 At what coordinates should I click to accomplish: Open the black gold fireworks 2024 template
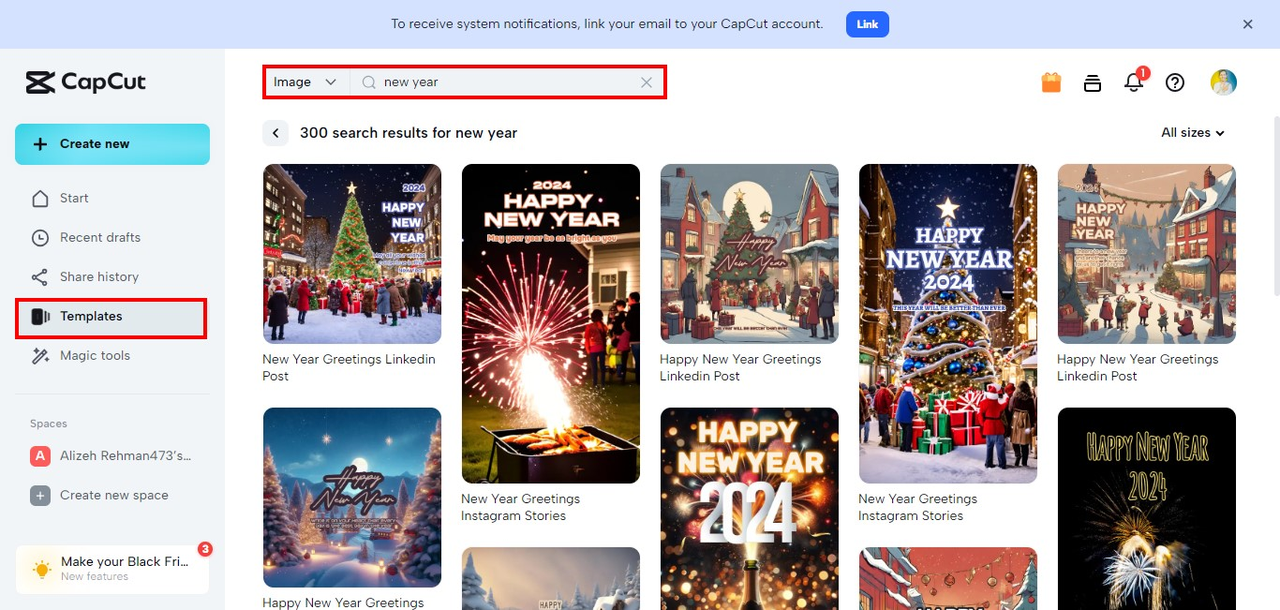tap(1147, 508)
